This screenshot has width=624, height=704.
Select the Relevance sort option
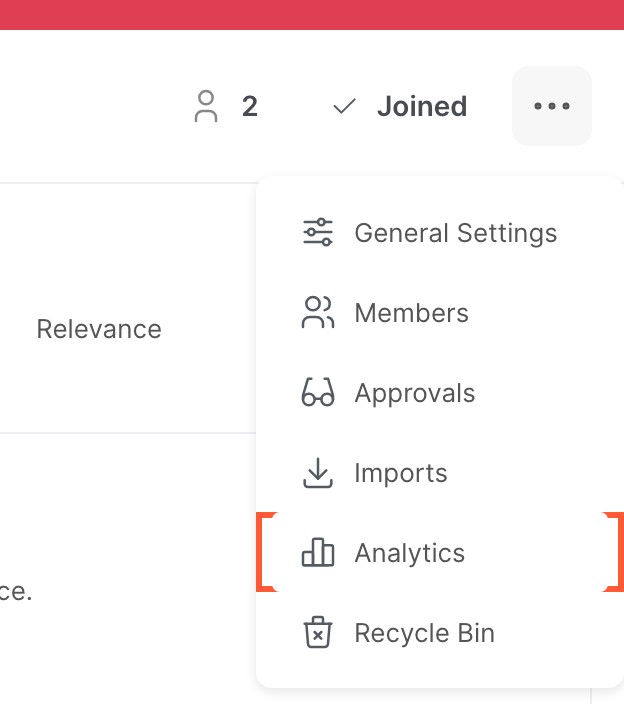[99, 329]
